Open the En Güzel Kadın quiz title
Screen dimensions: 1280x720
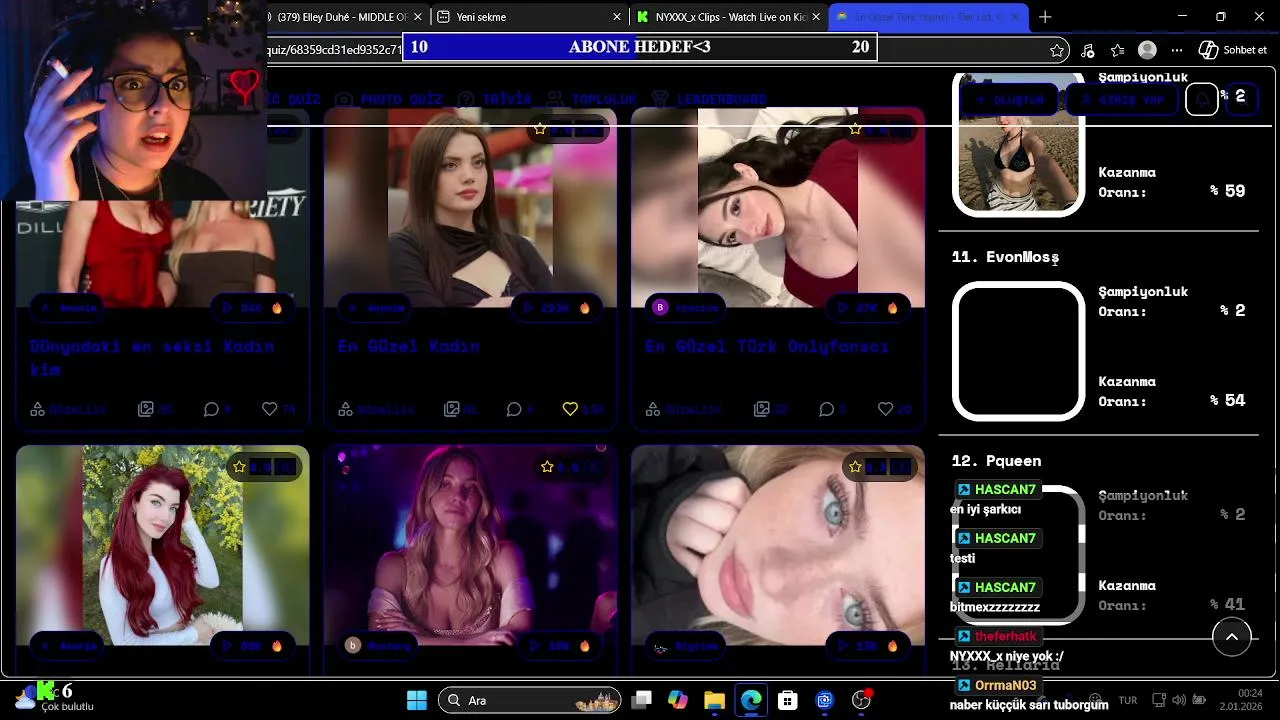[x=409, y=346]
